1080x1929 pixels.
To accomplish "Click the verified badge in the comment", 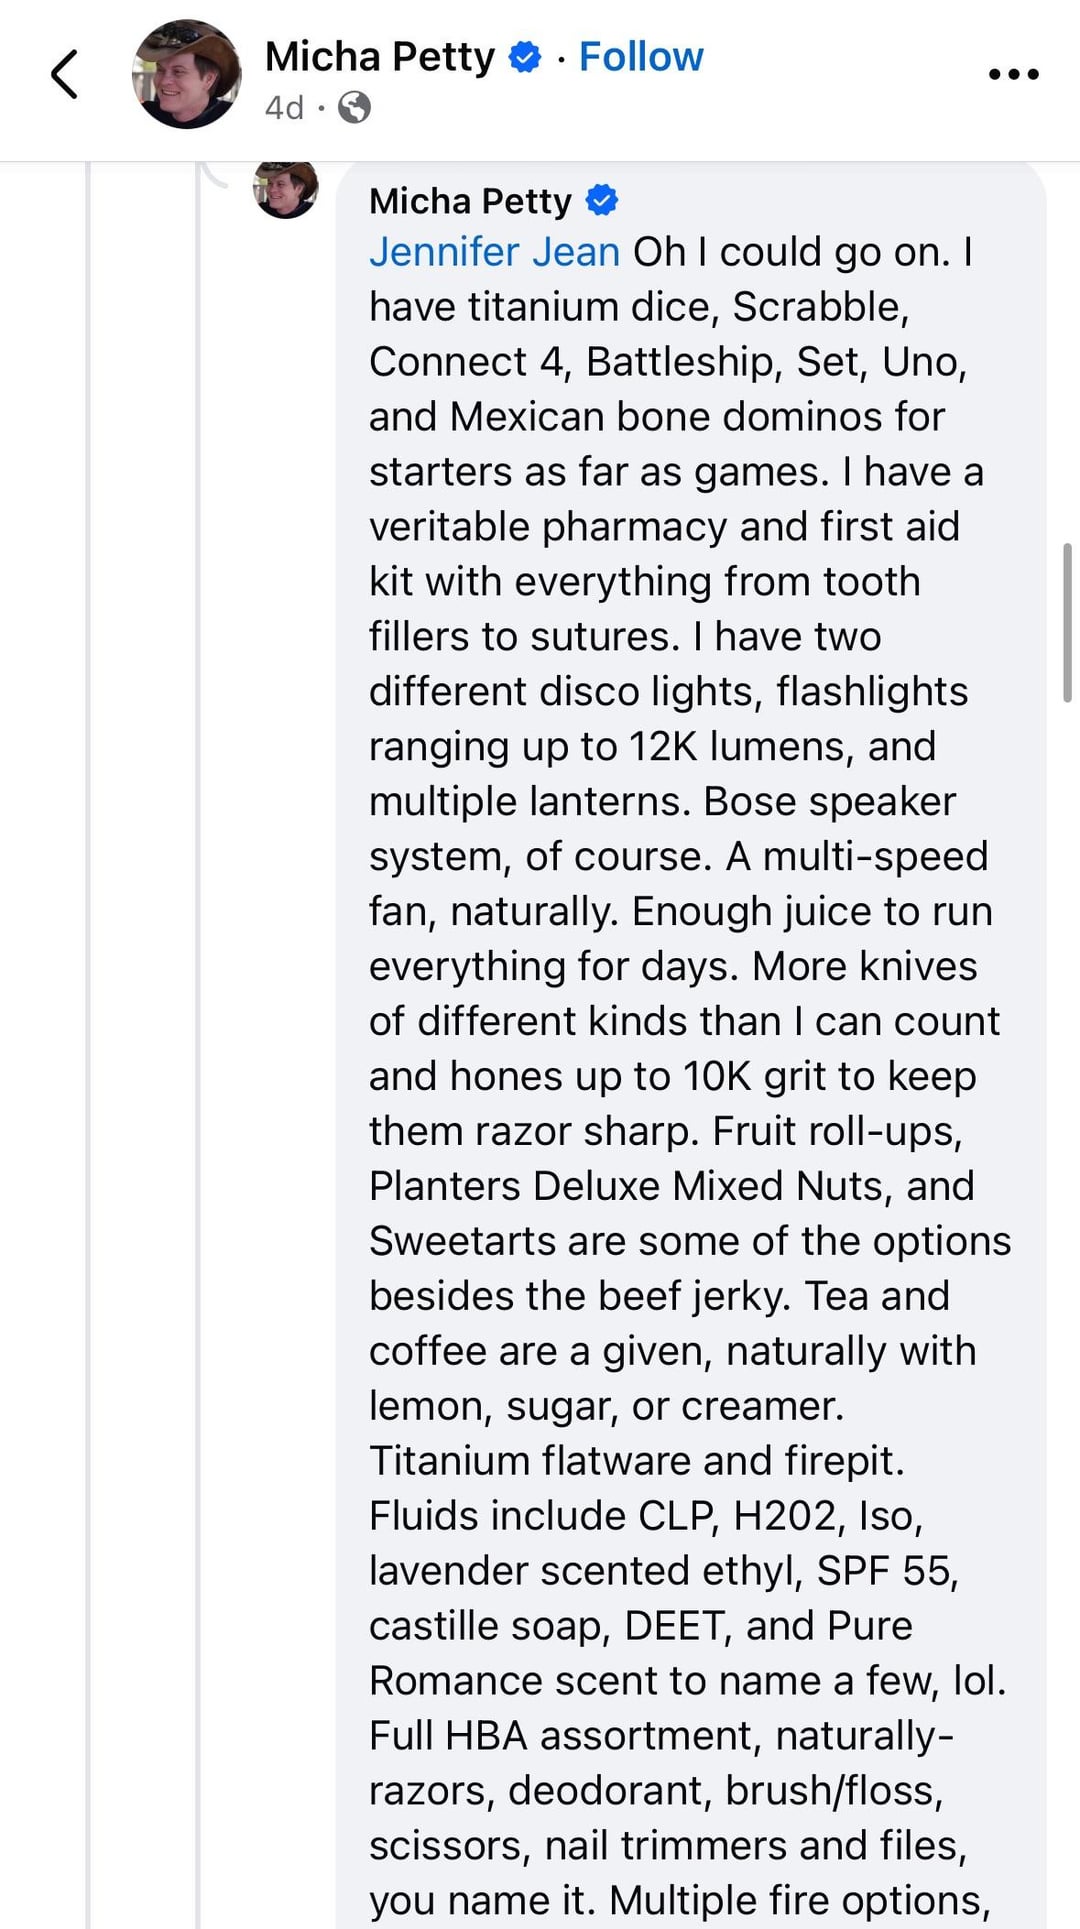I will click(601, 201).
